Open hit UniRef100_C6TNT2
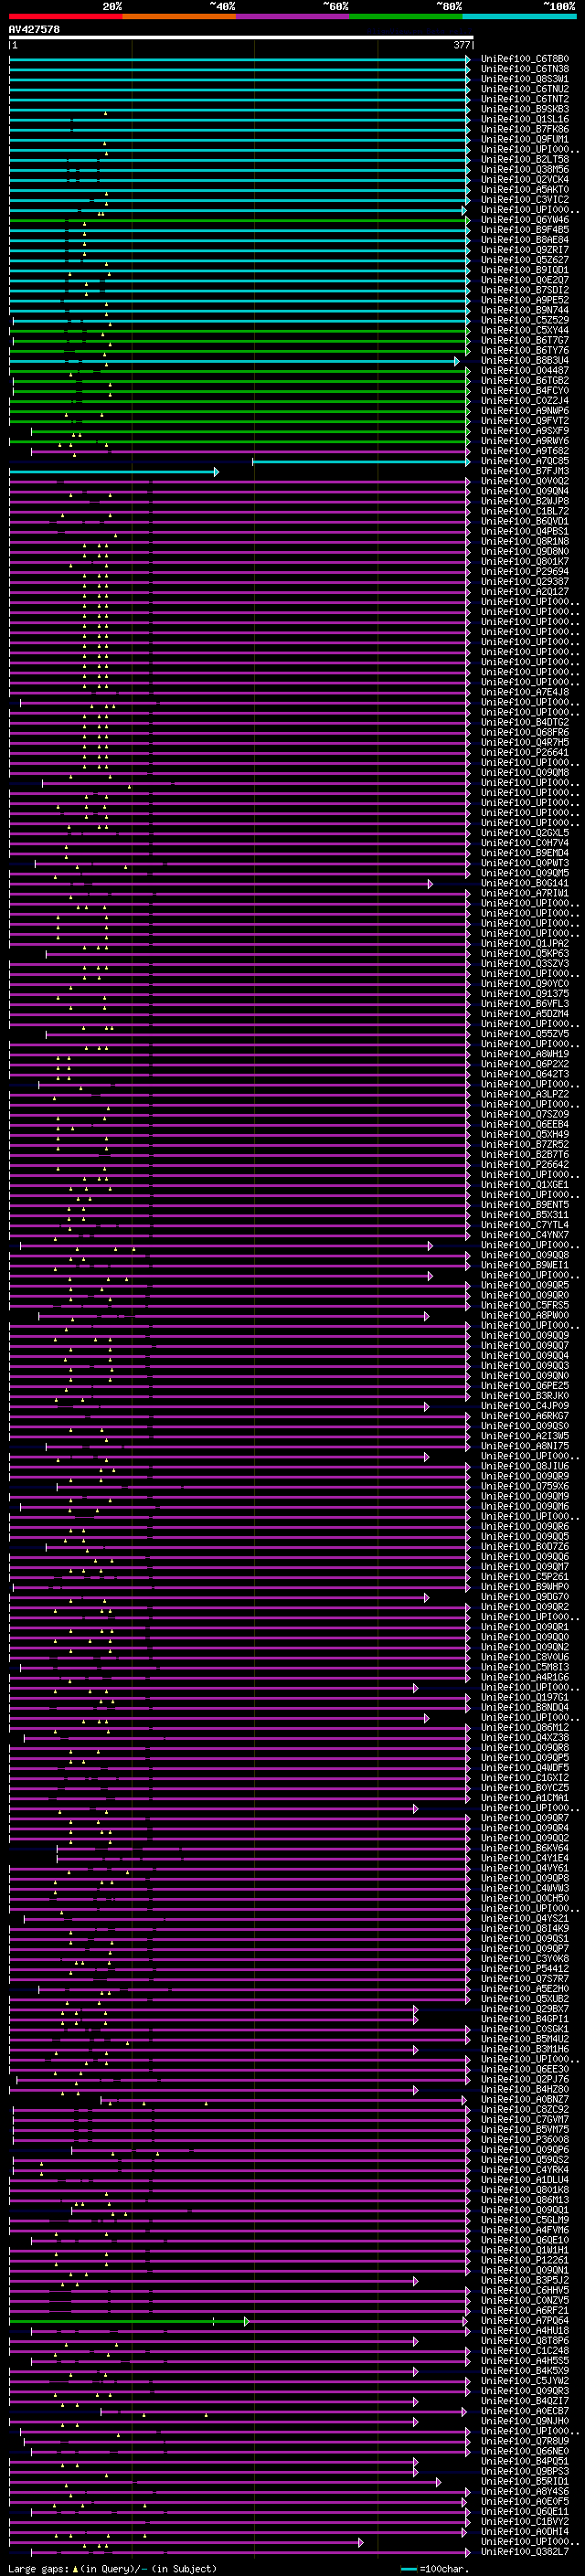Image resolution: width=585 pixels, height=2576 pixels. coord(525,99)
